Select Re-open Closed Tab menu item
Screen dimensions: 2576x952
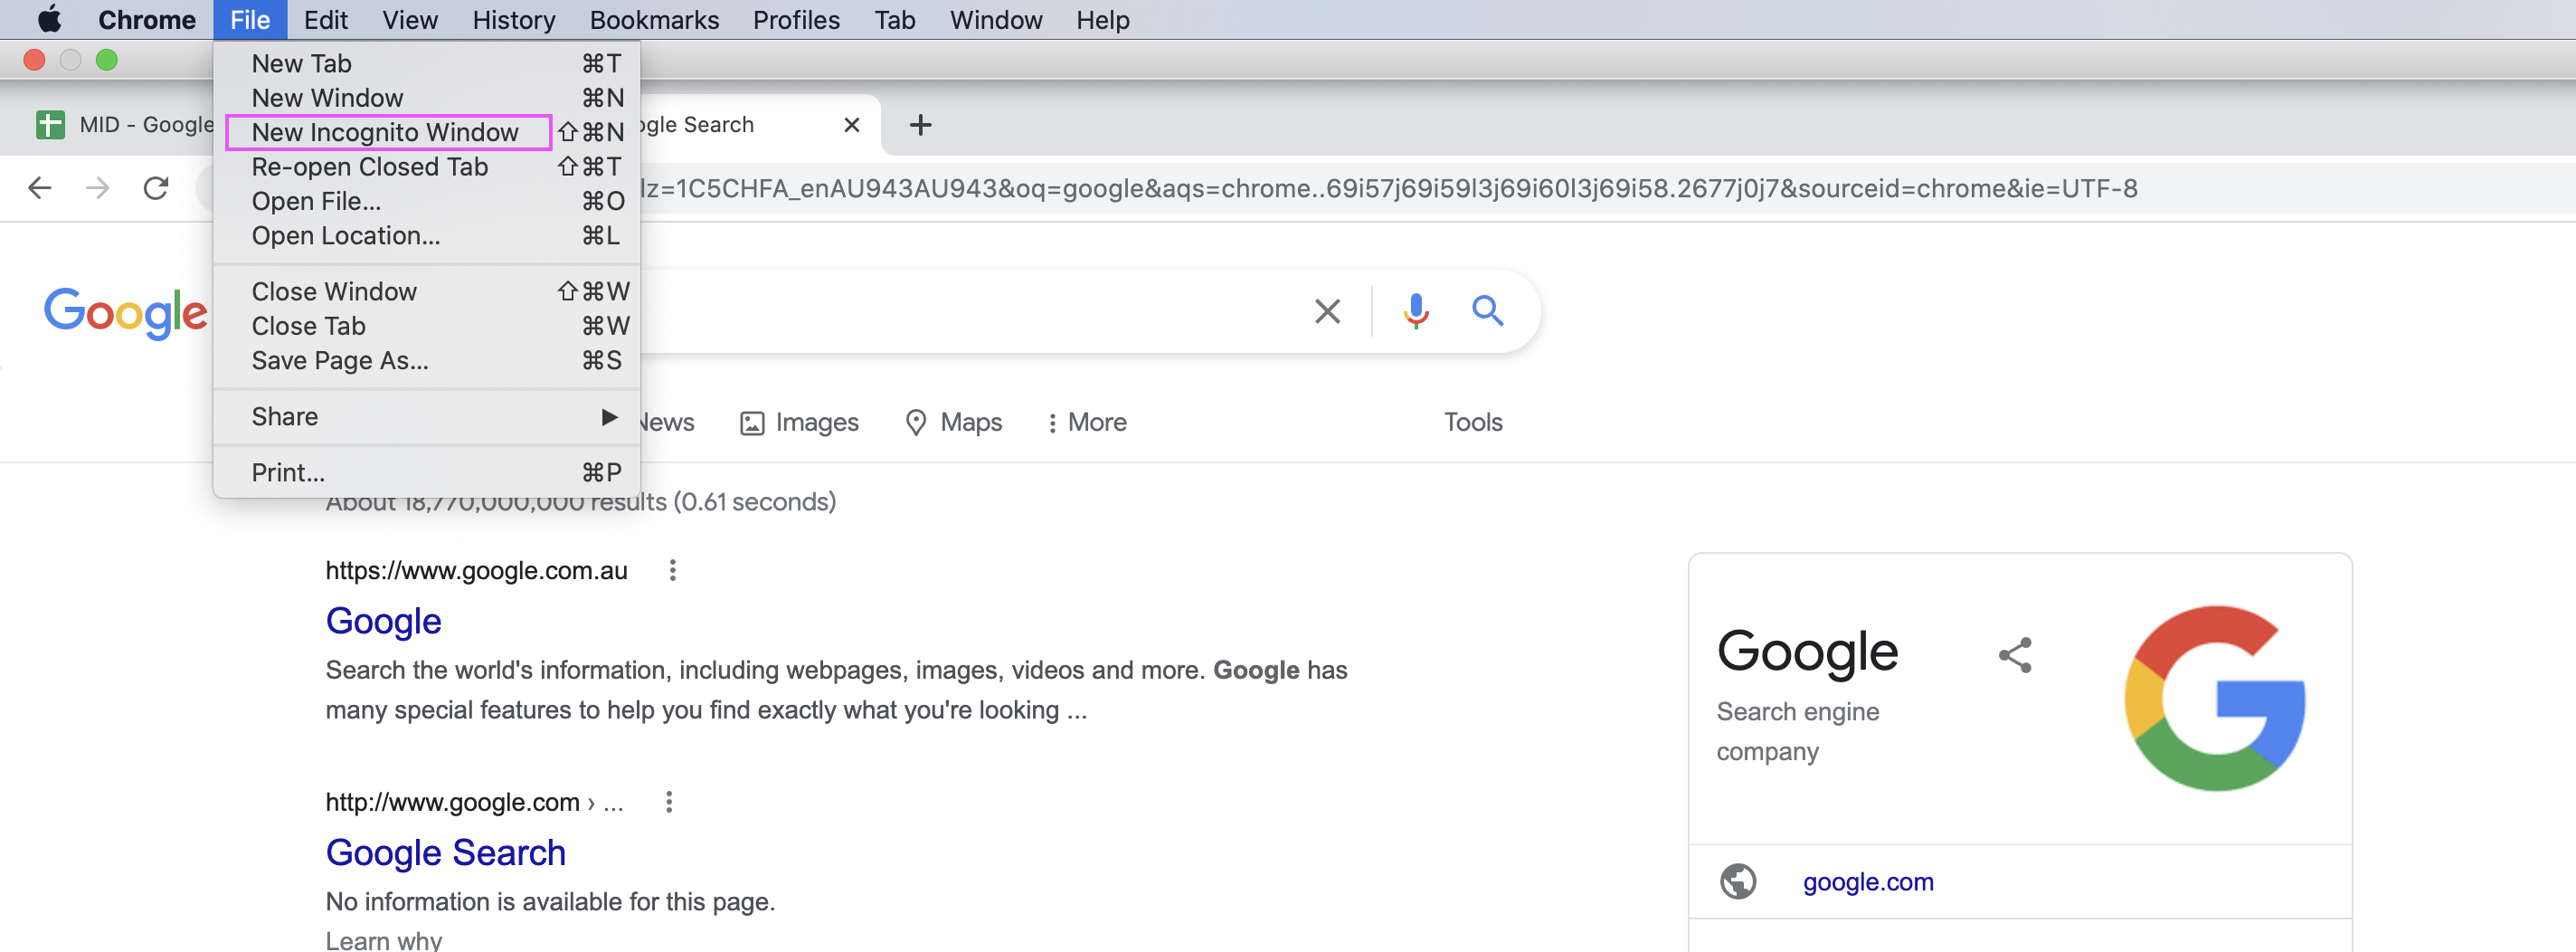point(370,167)
